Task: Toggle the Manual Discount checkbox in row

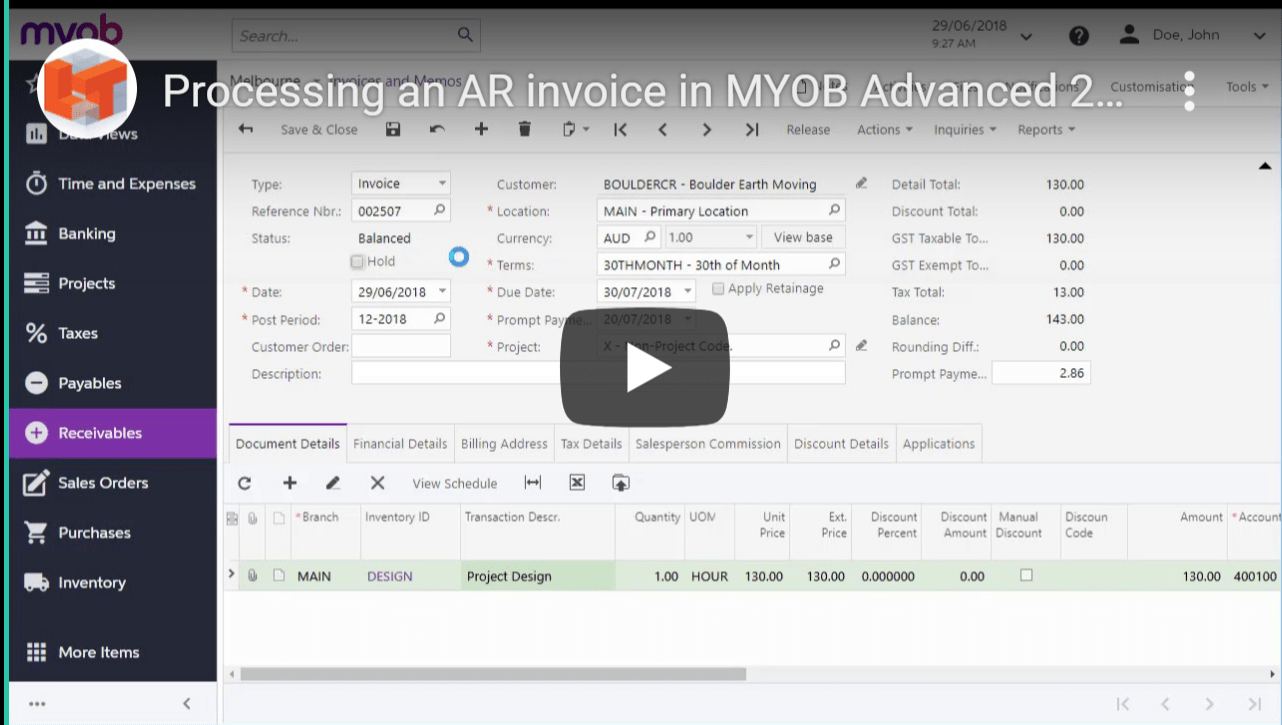Action: [x=1026, y=575]
